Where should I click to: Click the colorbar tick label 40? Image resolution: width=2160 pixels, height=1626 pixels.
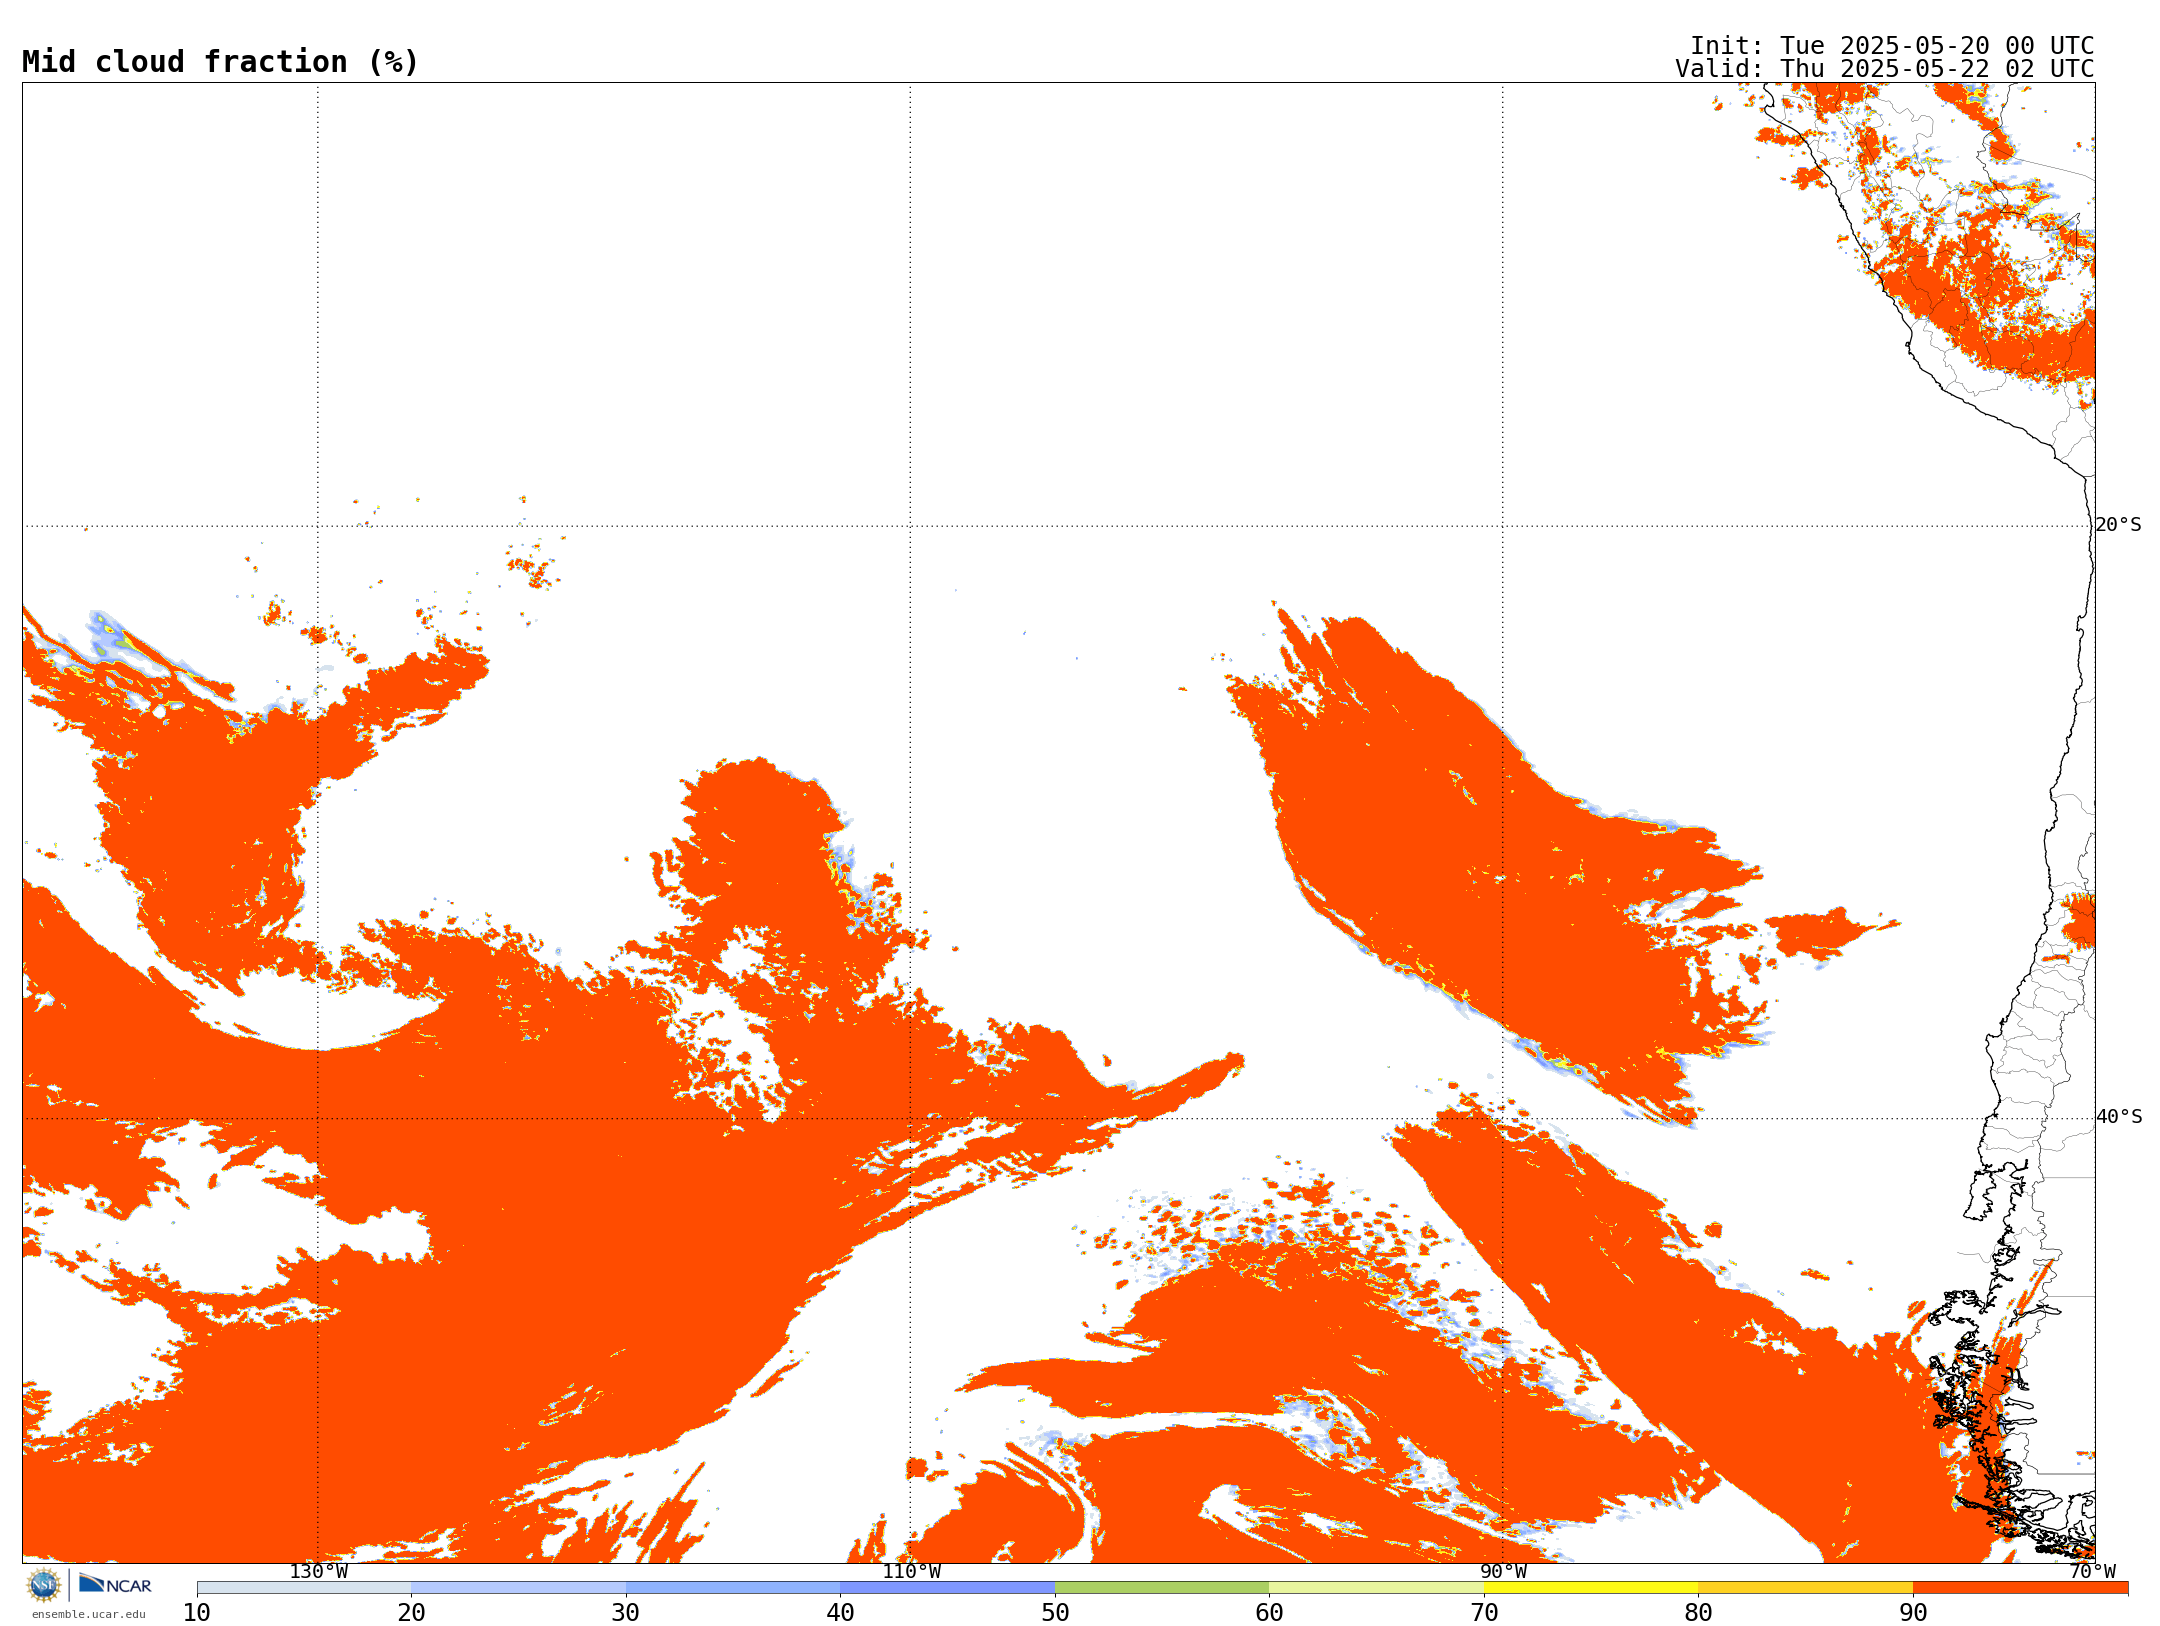coord(840,1613)
